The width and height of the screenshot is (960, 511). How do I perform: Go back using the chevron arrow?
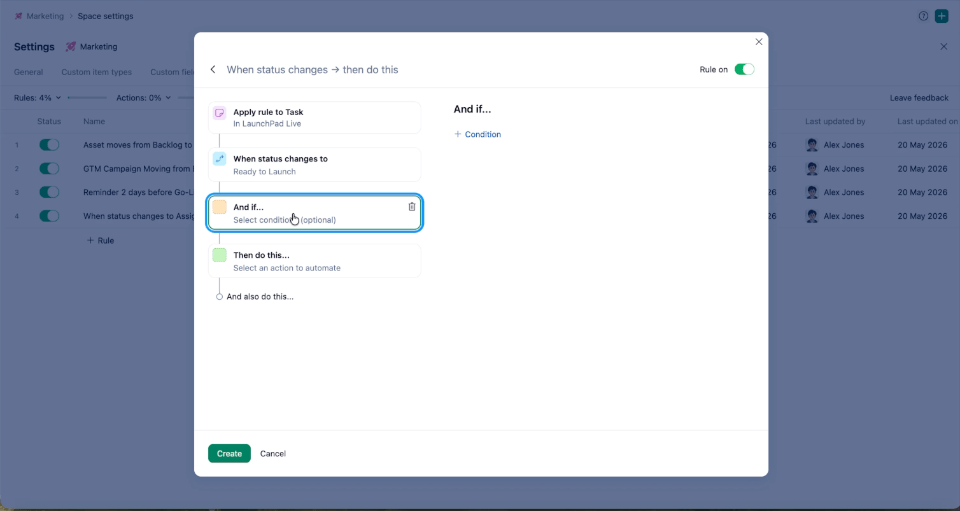coord(212,70)
